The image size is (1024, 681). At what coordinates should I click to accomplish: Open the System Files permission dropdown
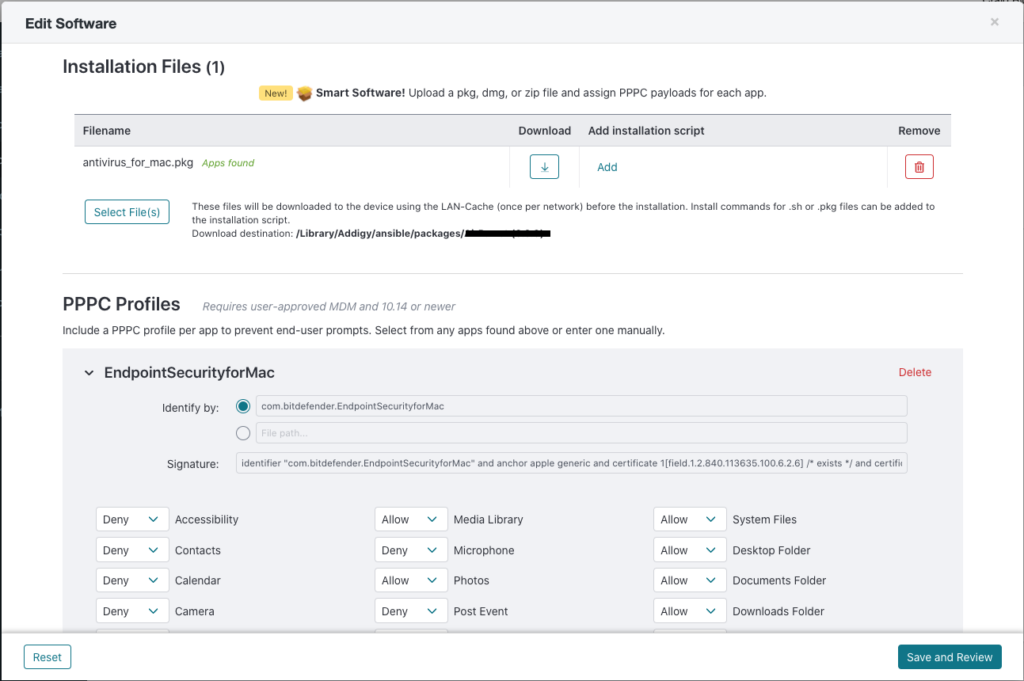click(x=689, y=520)
